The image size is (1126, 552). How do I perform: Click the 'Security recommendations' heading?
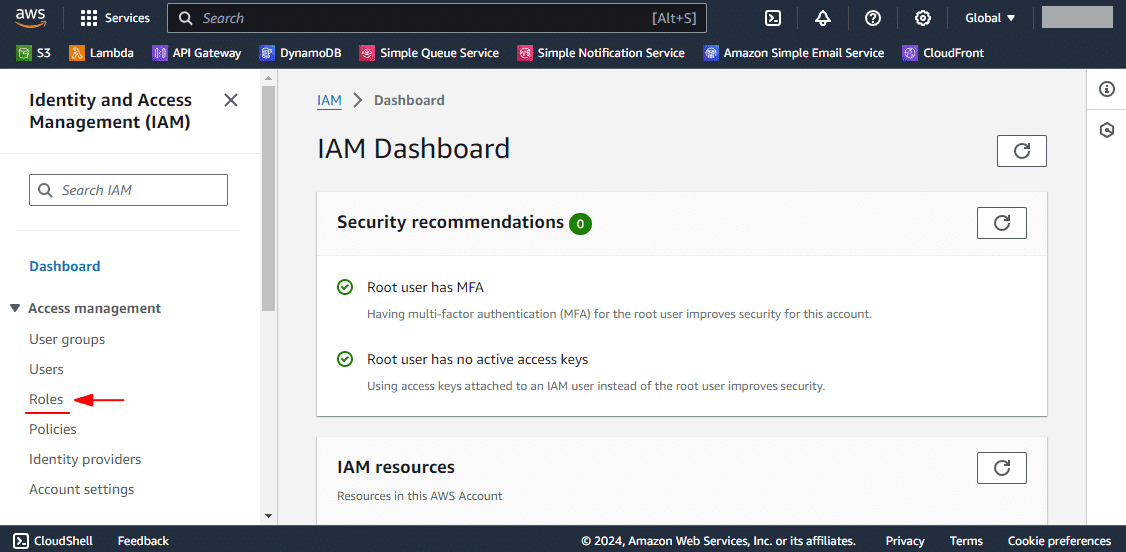[450, 223]
